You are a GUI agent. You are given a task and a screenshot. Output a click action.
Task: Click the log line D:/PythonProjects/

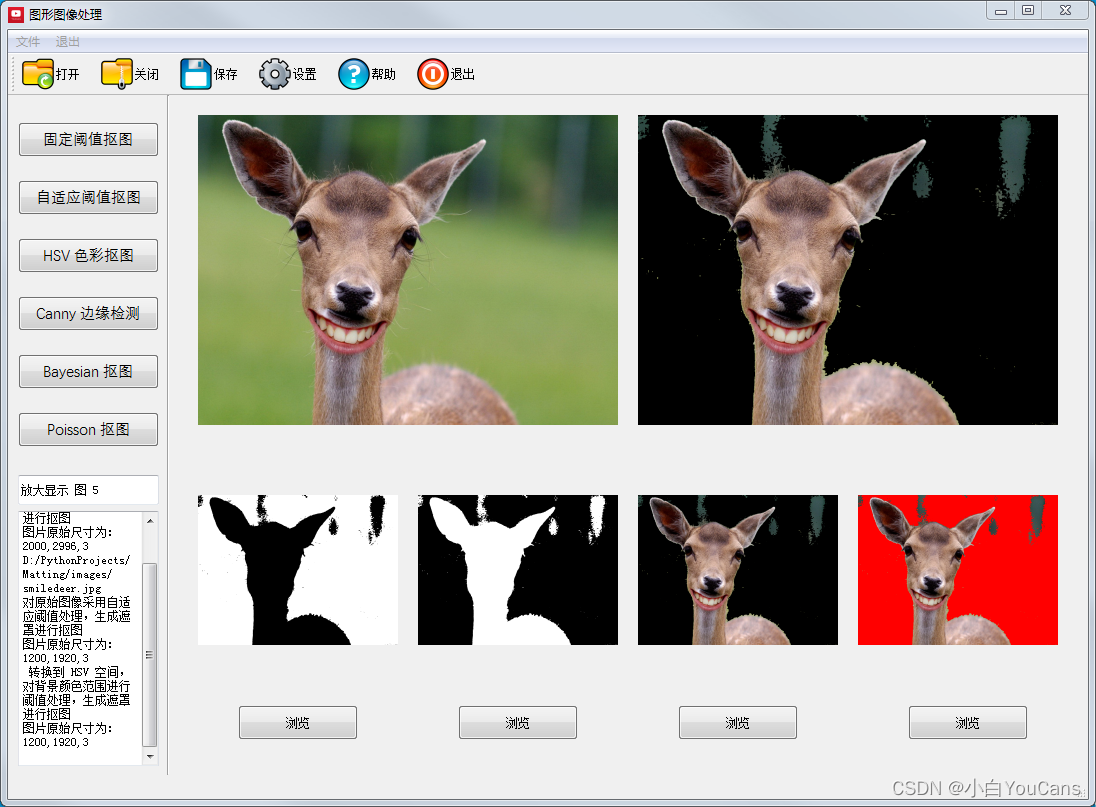coord(76,560)
